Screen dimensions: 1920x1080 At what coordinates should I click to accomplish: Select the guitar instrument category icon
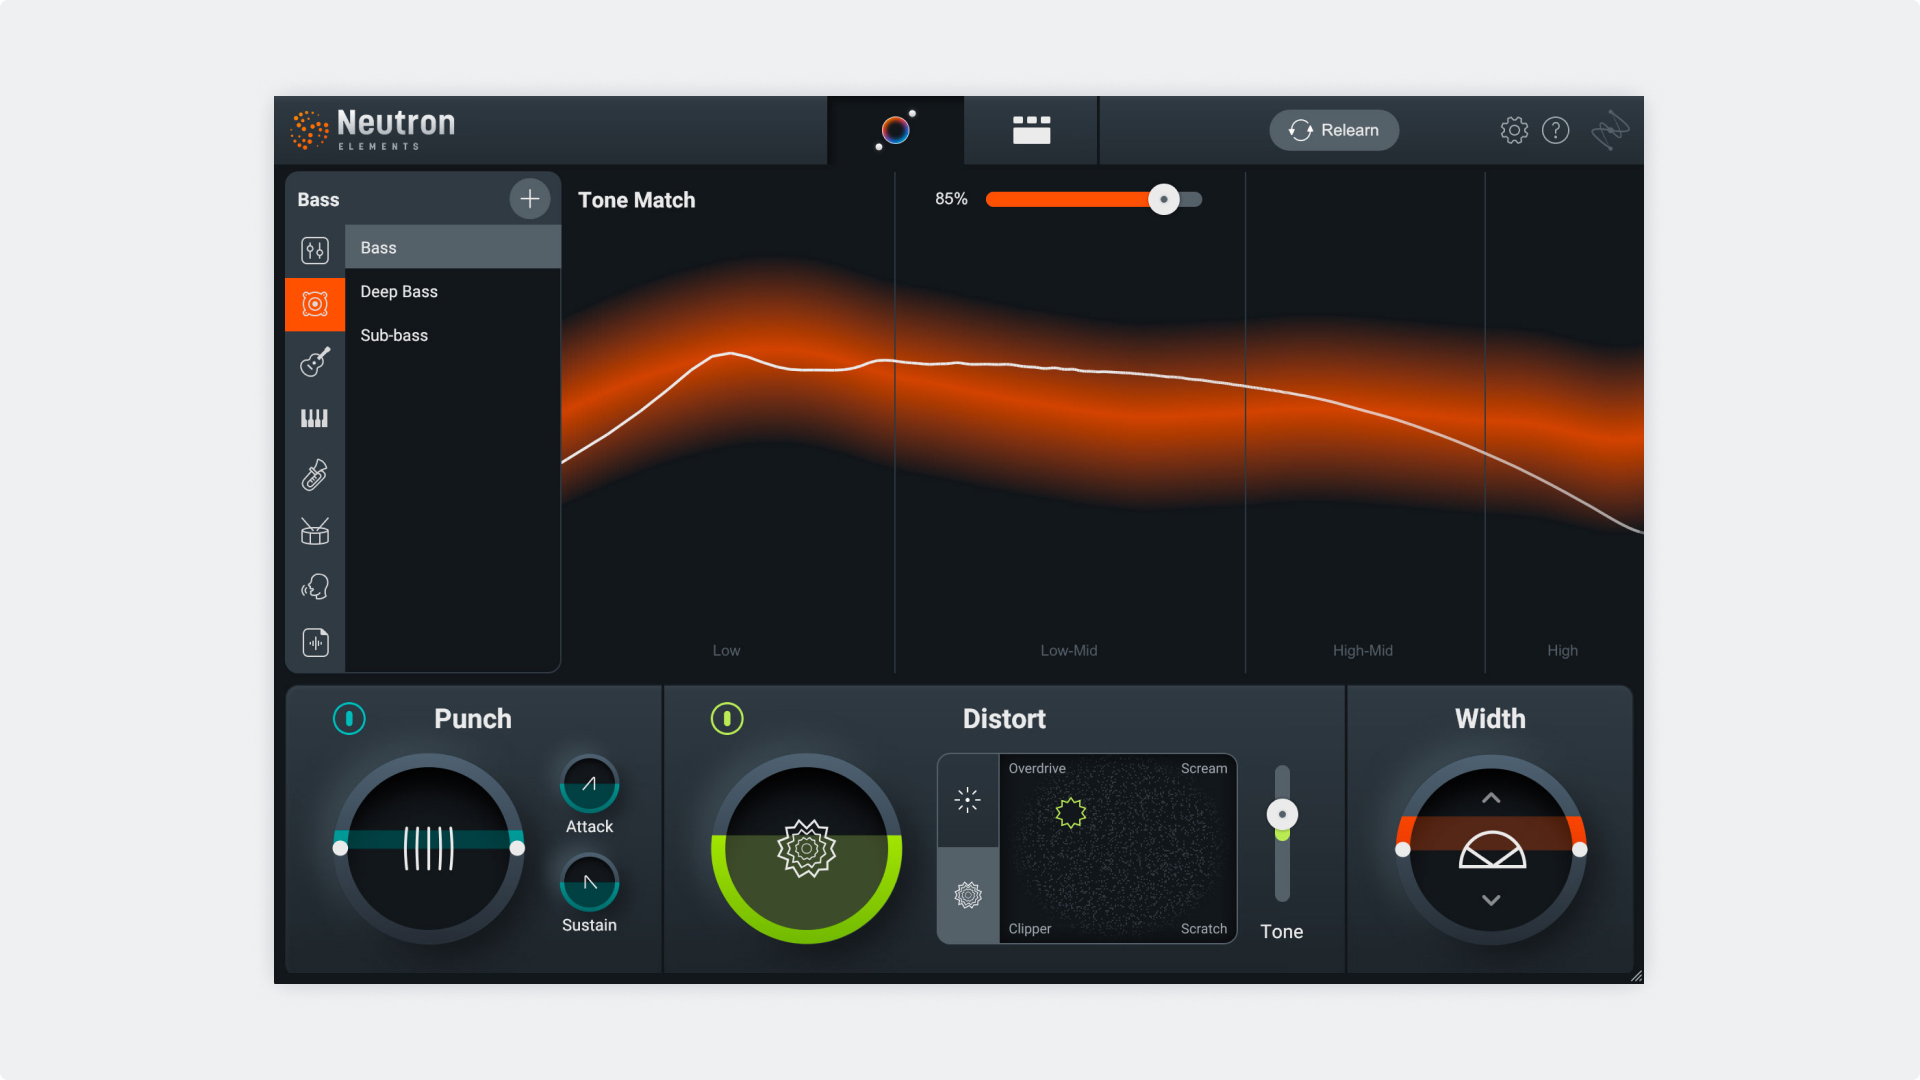315,361
